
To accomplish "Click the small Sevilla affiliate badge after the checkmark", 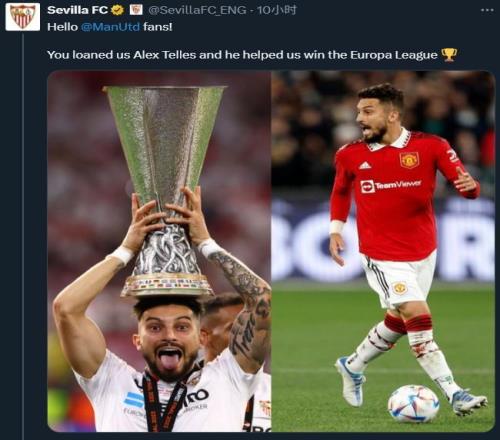I will [x=136, y=10].
